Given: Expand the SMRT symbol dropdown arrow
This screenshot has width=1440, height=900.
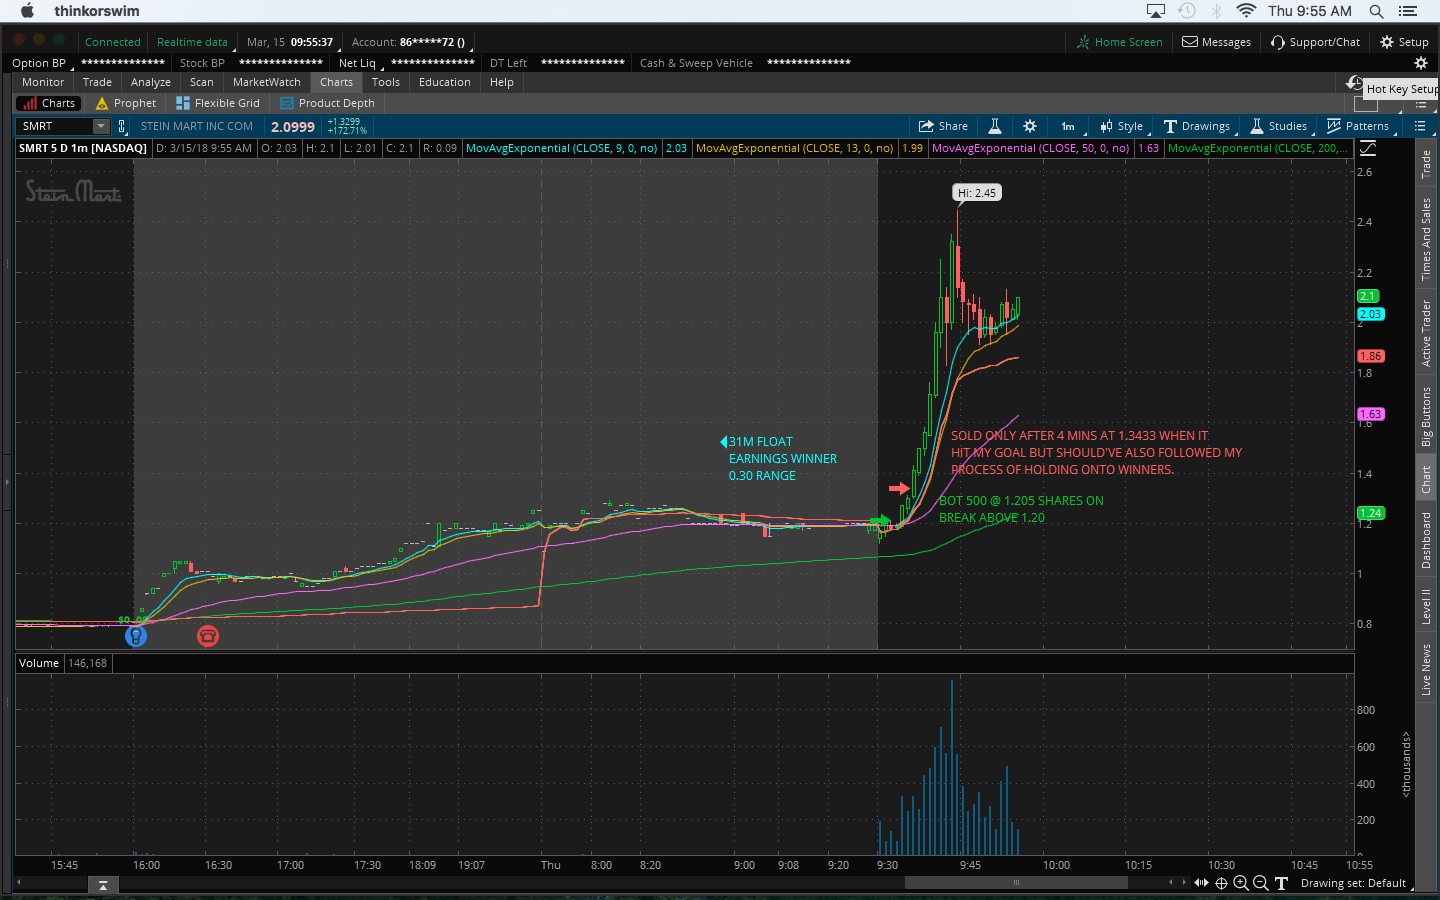Looking at the screenshot, I should (x=101, y=126).
